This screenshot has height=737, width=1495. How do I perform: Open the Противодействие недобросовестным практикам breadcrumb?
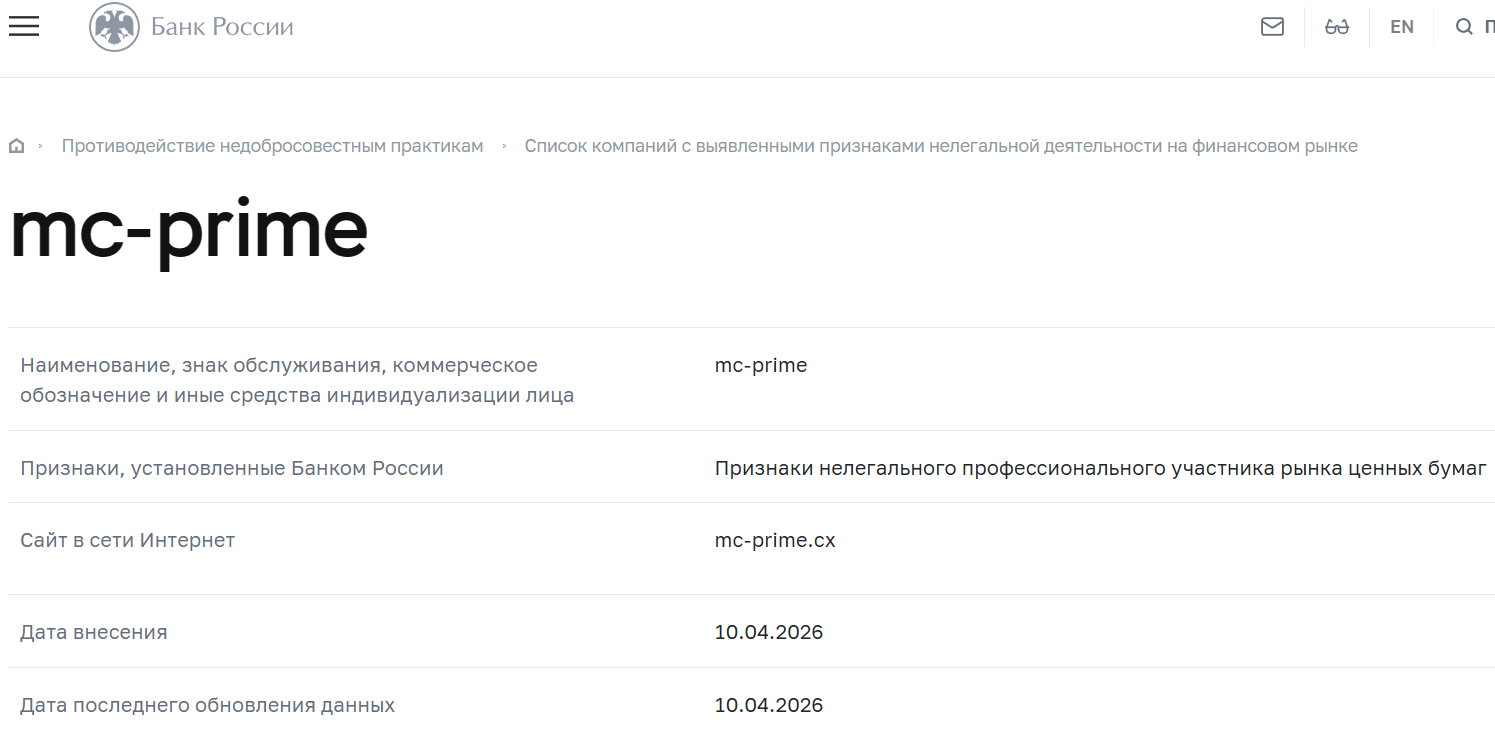tap(272, 145)
